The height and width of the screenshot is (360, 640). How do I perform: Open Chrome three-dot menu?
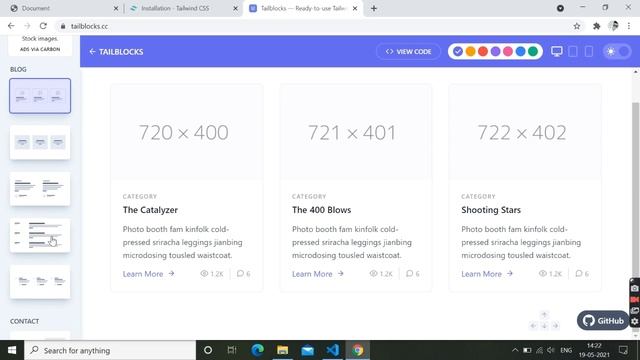click(x=629, y=26)
